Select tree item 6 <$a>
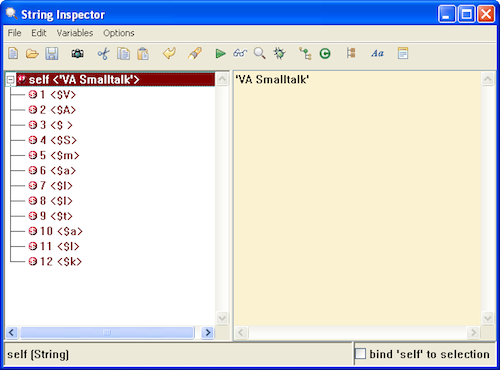This screenshot has height=370, width=500. coord(52,171)
